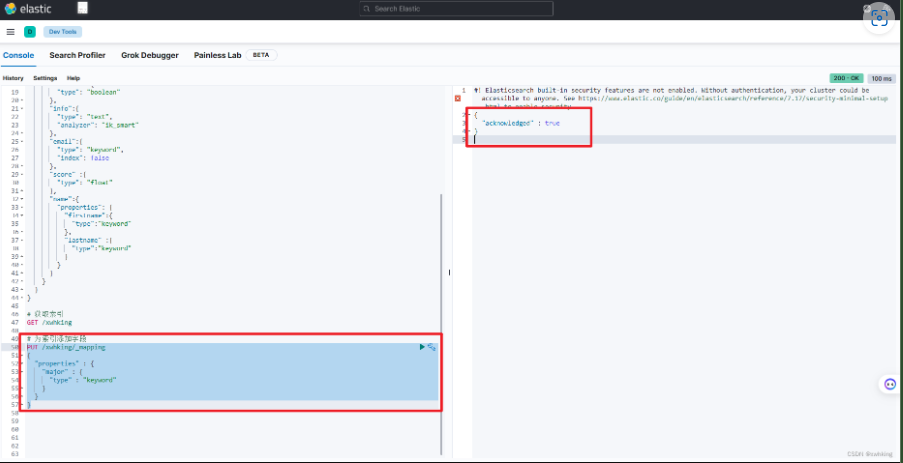Screen dimensions: 903x463
Task: Click the magnifier icon in Search Elastic
Action: pos(367,9)
